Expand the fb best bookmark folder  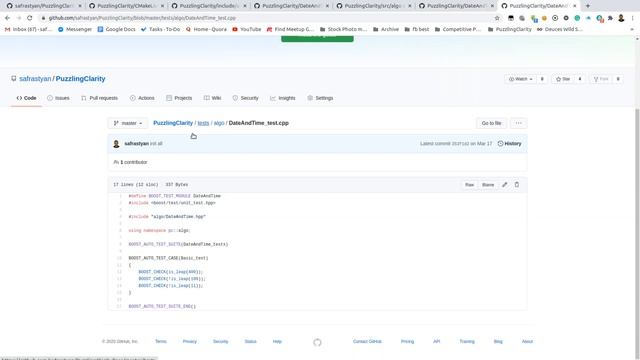pos(417,29)
